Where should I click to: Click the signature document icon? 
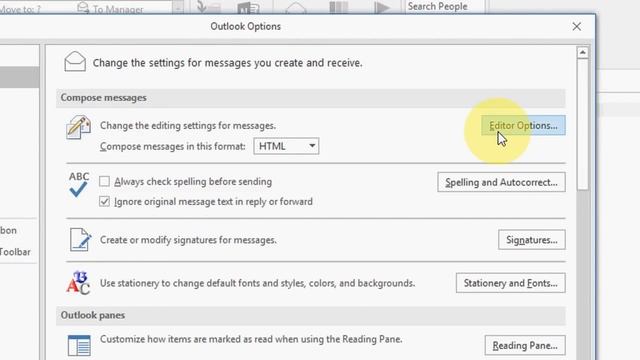pyautogui.click(x=80, y=239)
